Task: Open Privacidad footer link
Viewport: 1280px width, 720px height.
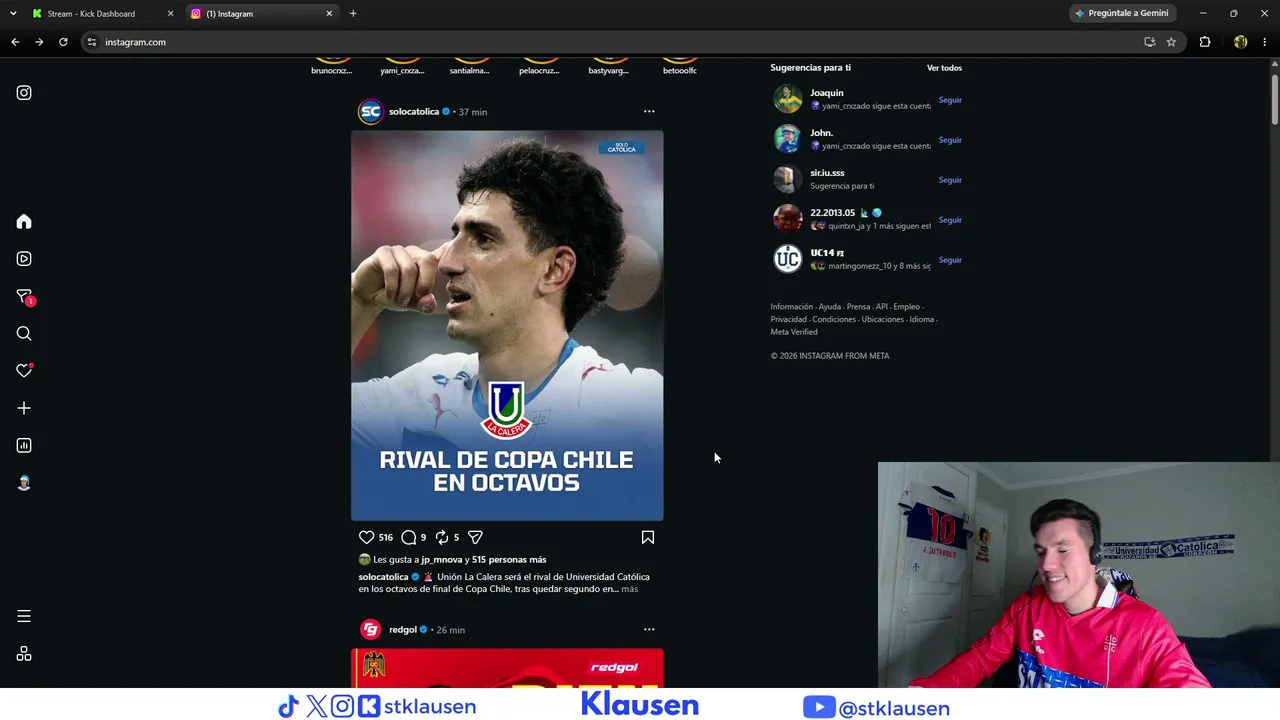Action: pos(789,320)
